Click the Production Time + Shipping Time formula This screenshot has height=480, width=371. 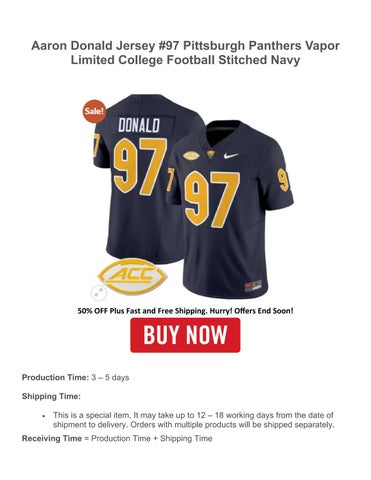coord(152,438)
